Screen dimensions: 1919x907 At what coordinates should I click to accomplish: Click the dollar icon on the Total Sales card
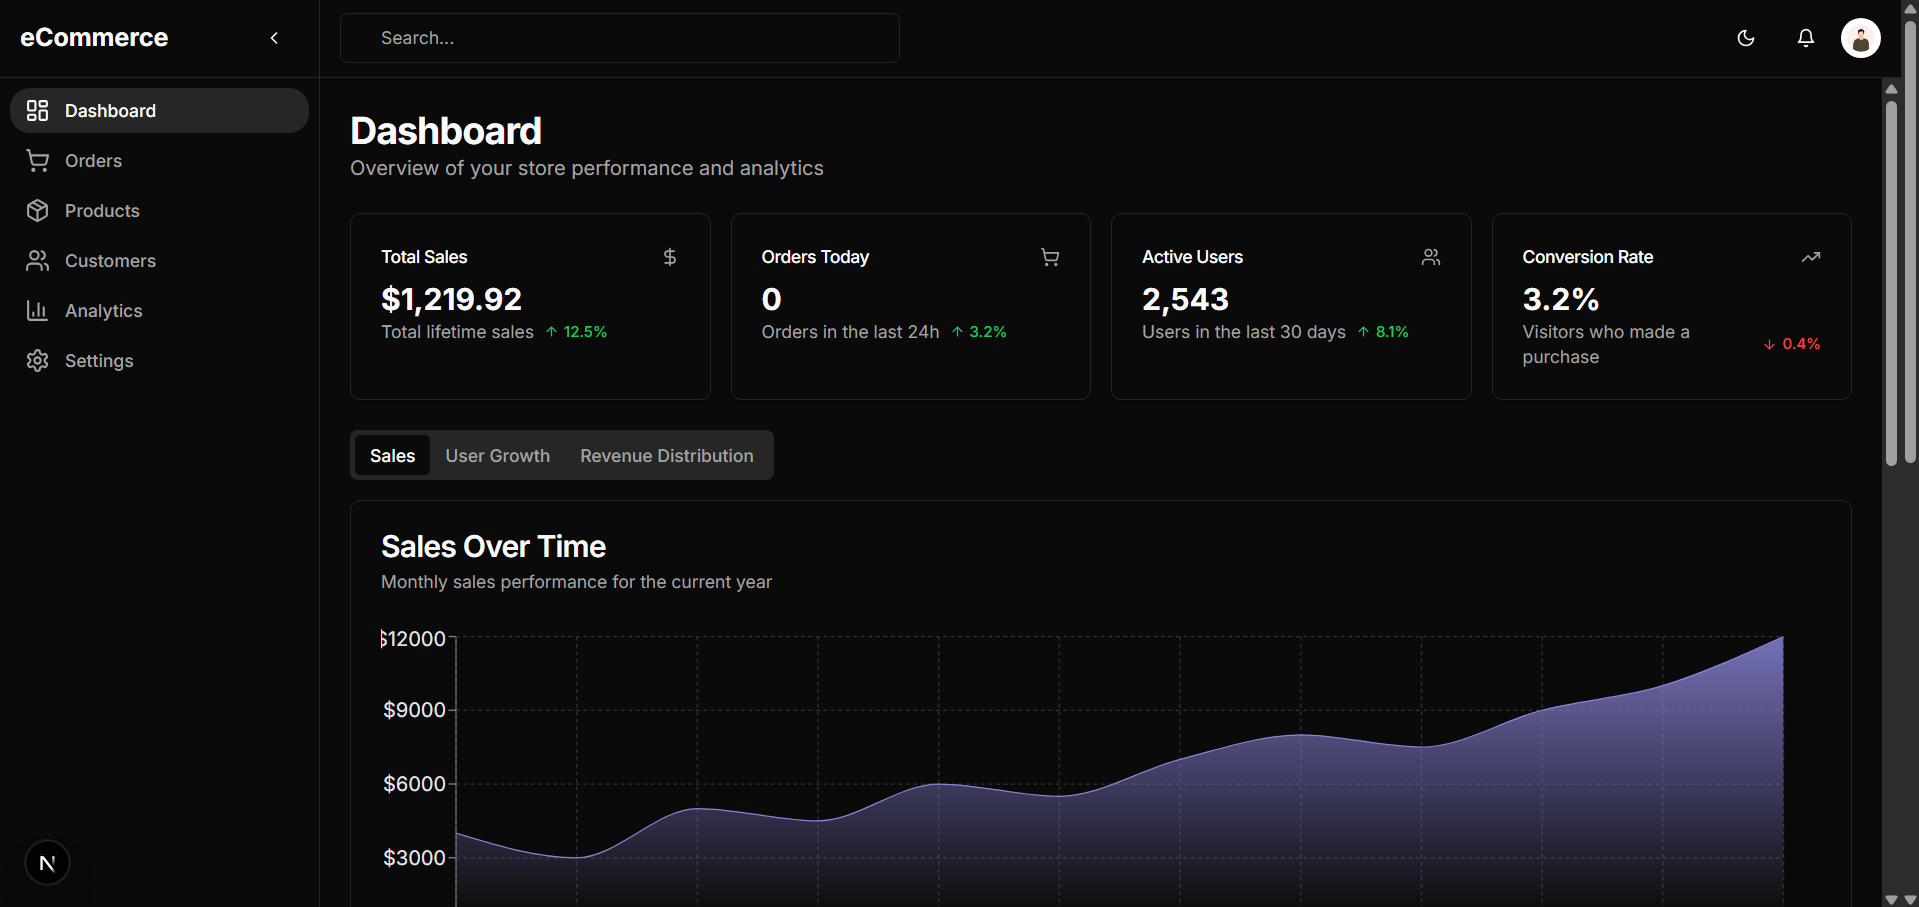pyautogui.click(x=670, y=257)
